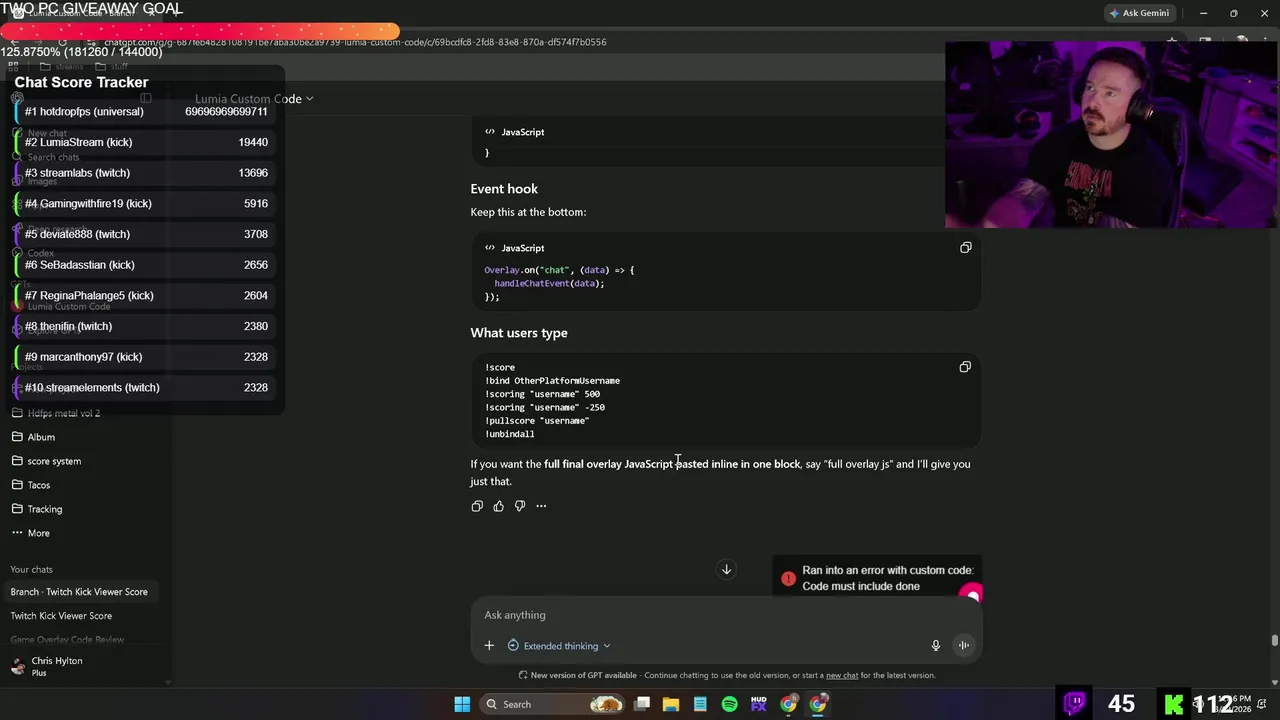
Task: Open Windows Start menu
Action: point(462,704)
